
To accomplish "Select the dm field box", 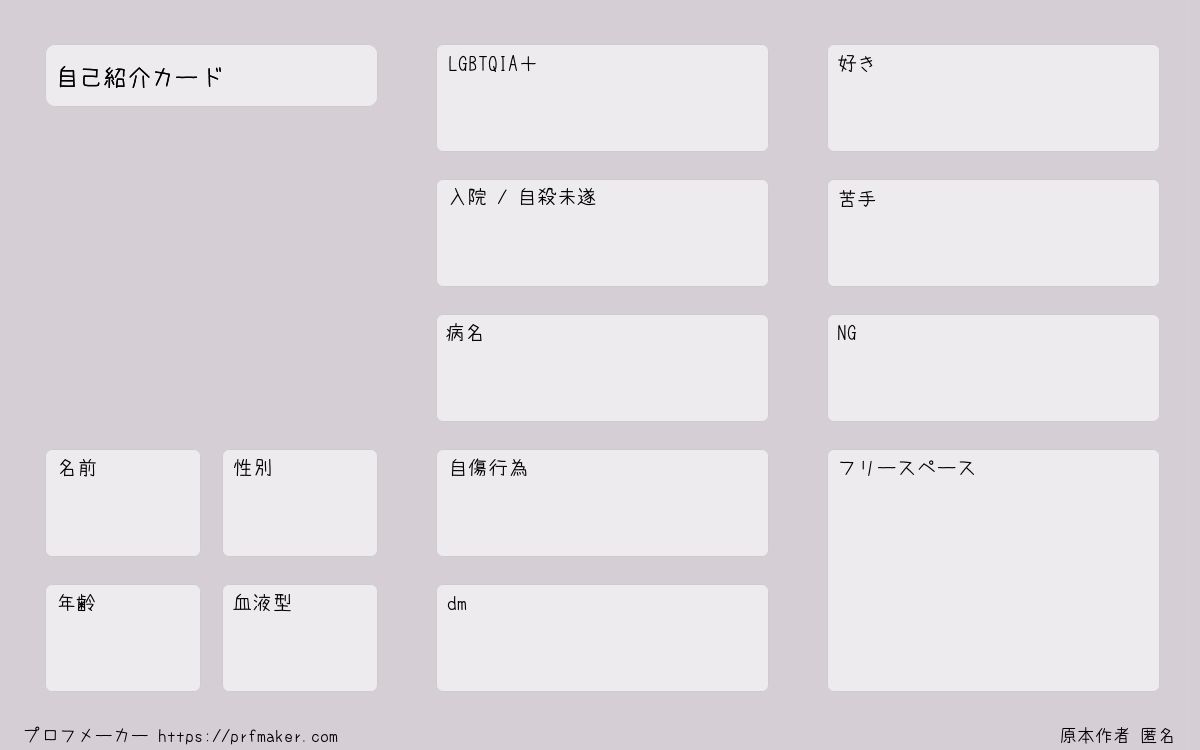I will coord(602,638).
